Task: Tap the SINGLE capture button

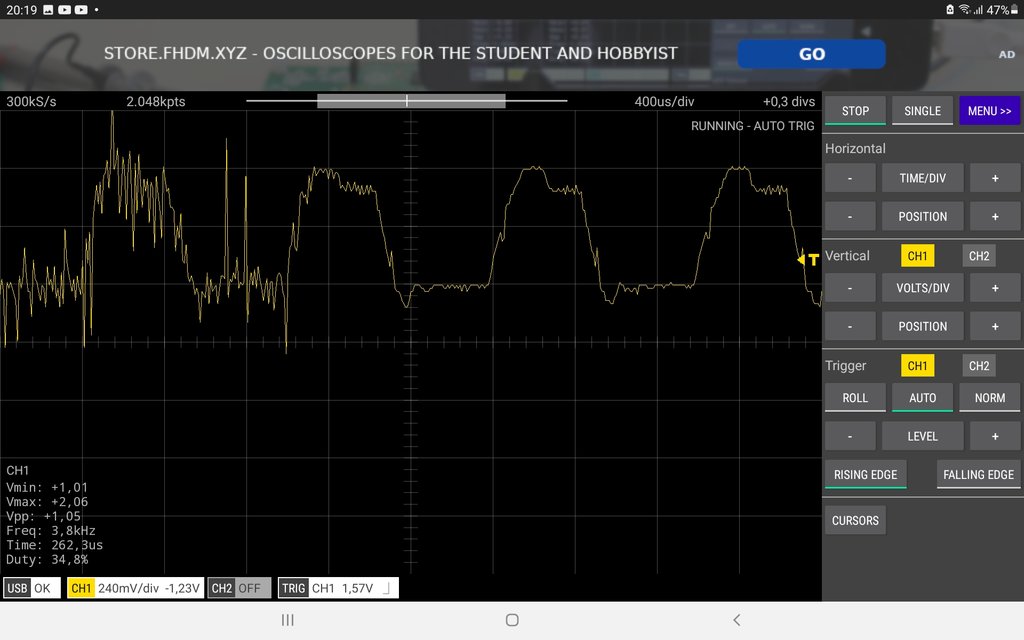Action: [922, 111]
